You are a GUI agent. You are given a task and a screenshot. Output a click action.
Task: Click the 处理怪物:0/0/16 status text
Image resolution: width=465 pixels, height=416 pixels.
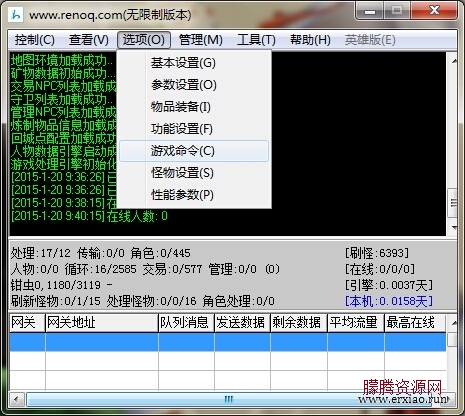(152, 301)
